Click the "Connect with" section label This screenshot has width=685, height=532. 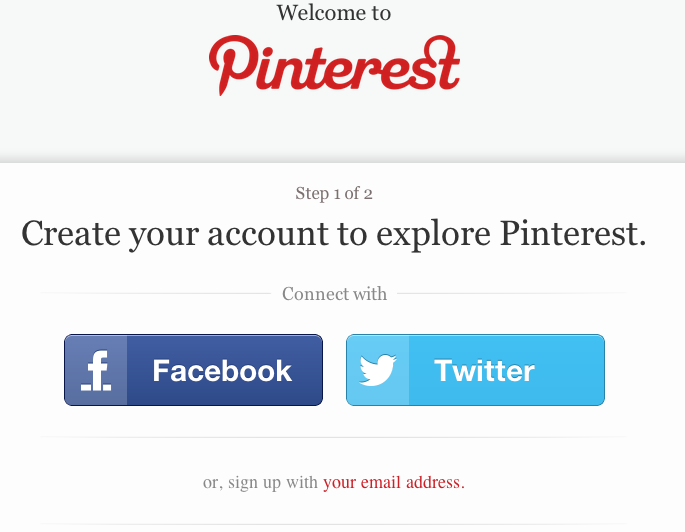click(x=334, y=294)
